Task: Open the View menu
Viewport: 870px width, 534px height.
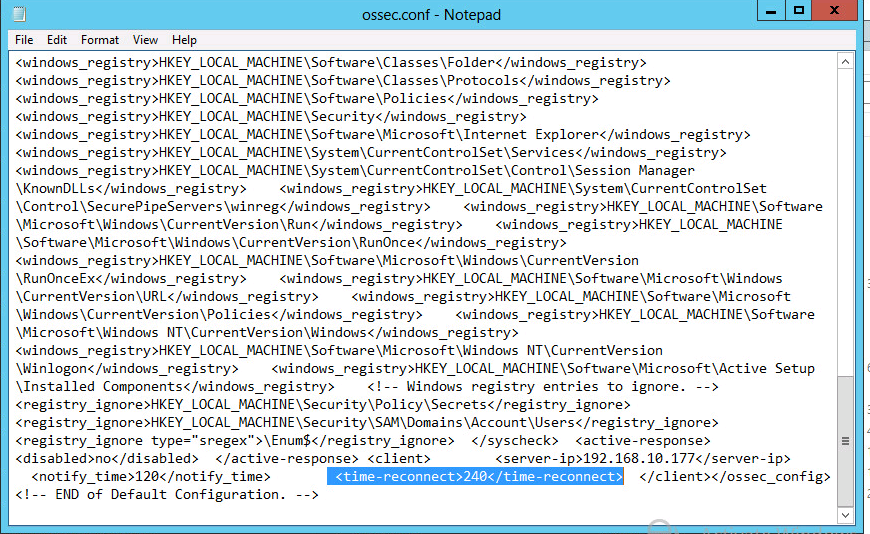Action: click(x=146, y=40)
